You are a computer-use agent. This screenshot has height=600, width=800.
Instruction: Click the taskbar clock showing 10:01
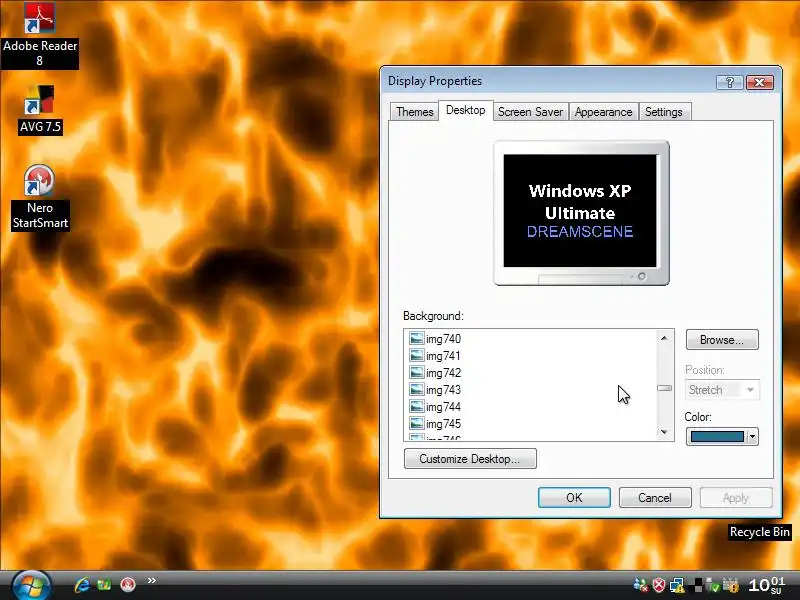pos(766,585)
